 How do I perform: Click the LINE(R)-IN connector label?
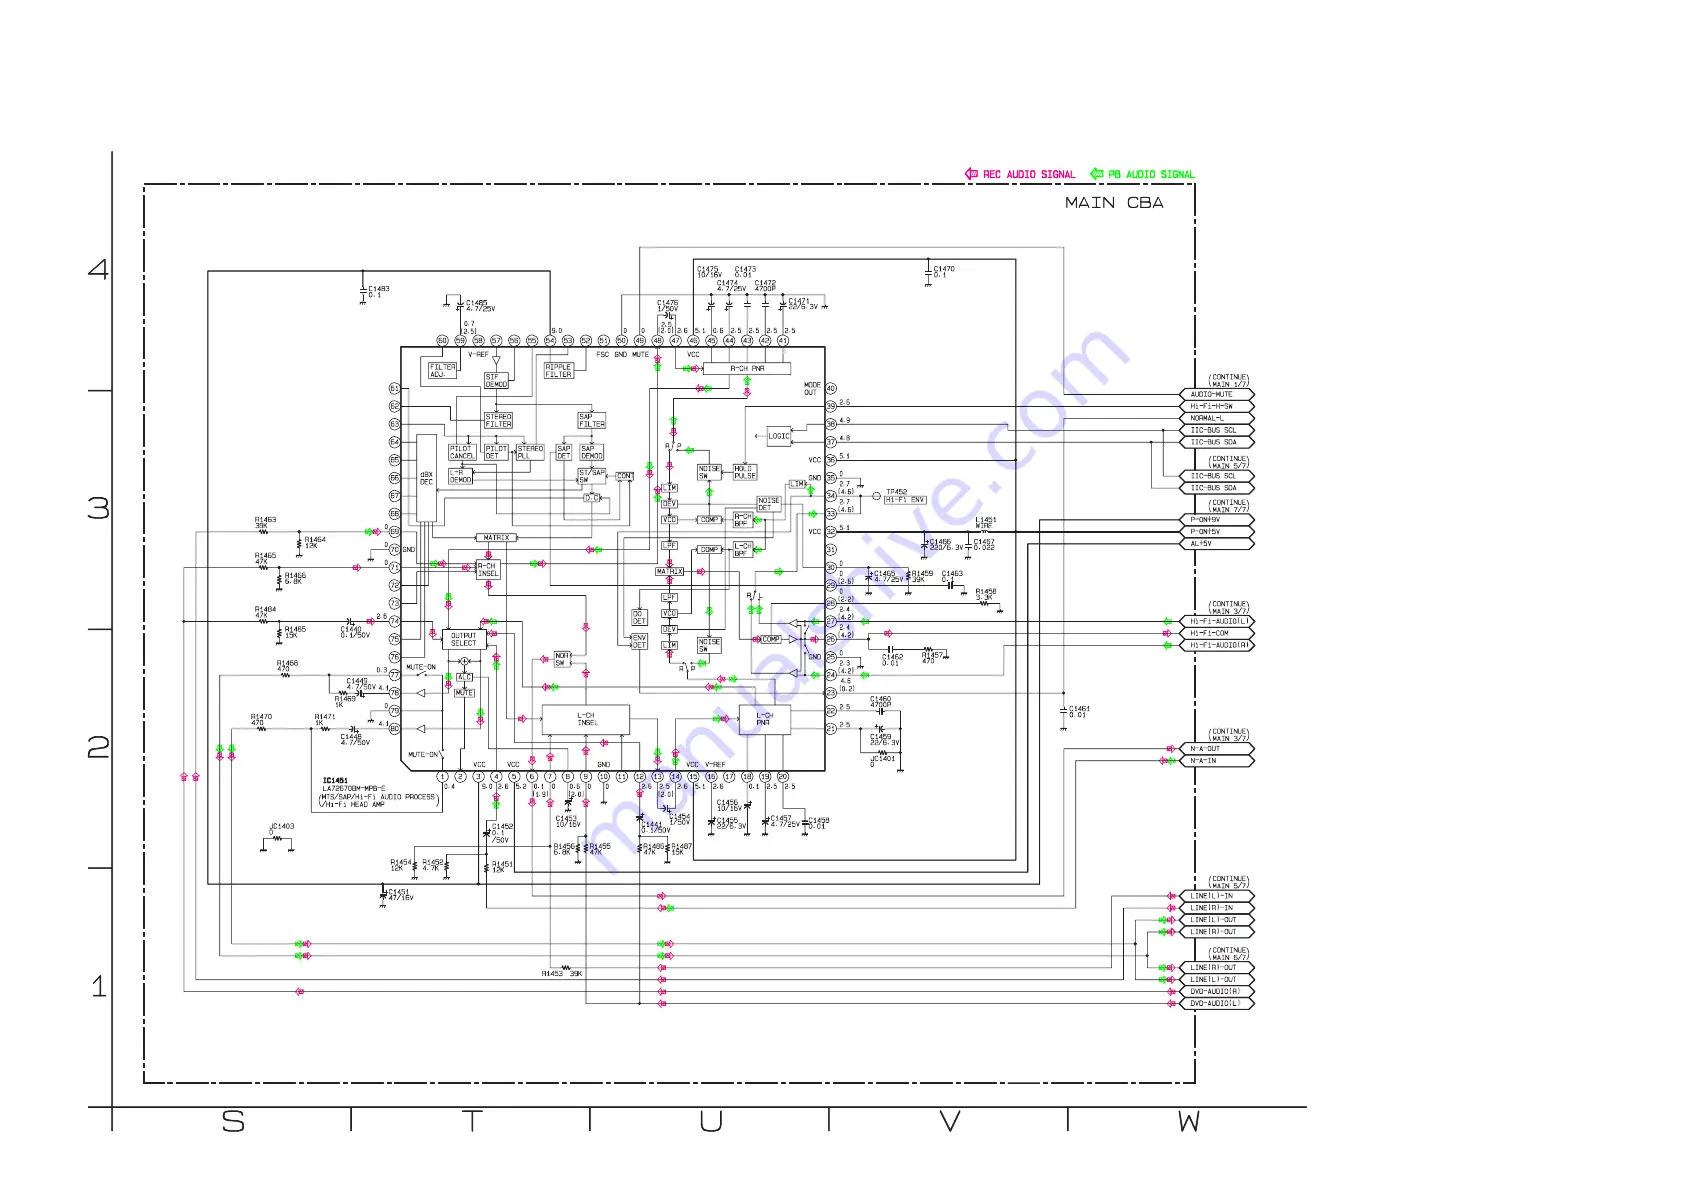point(1216,908)
